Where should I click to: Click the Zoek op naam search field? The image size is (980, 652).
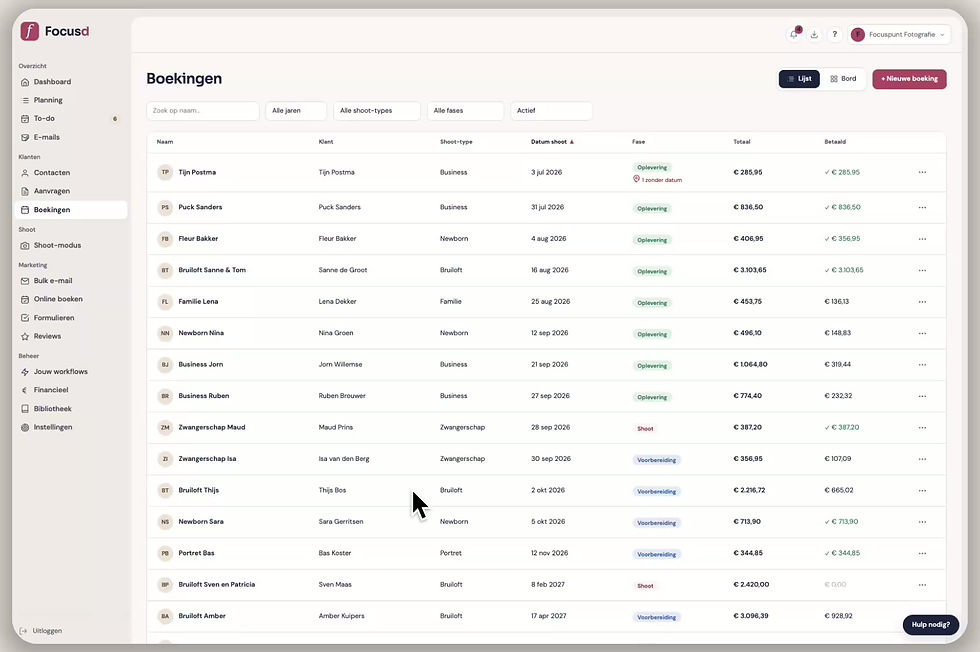click(202, 111)
